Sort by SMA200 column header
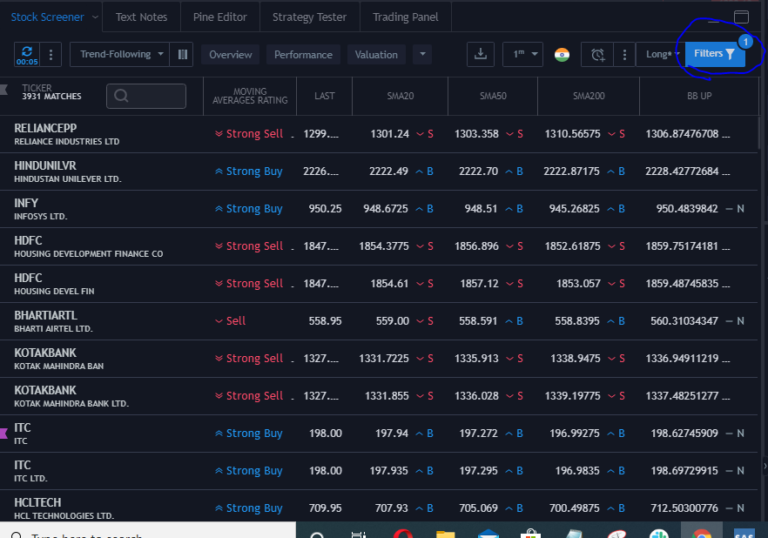The image size is (768, 538). point(589,96)
